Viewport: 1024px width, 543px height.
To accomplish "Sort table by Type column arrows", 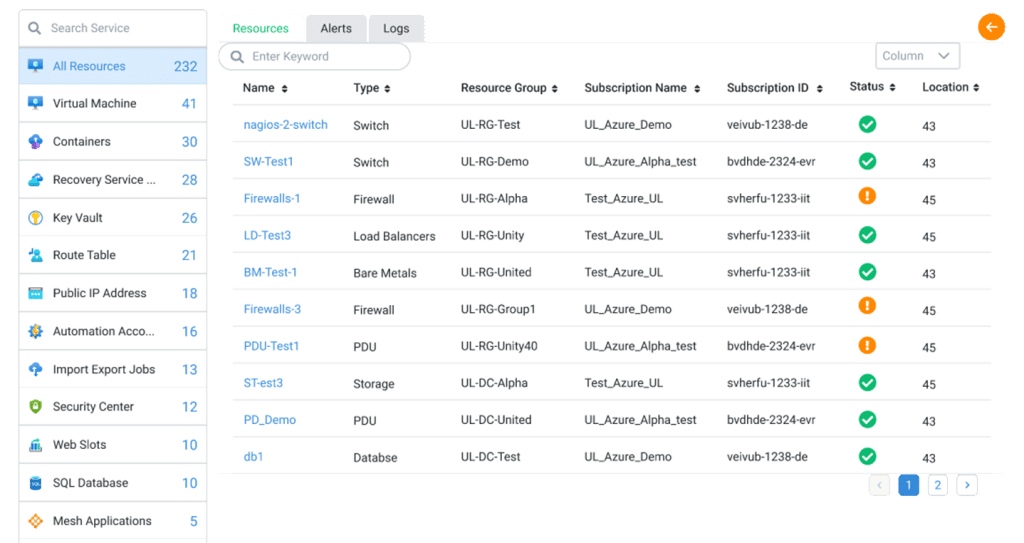I will (x=387, y=89).
